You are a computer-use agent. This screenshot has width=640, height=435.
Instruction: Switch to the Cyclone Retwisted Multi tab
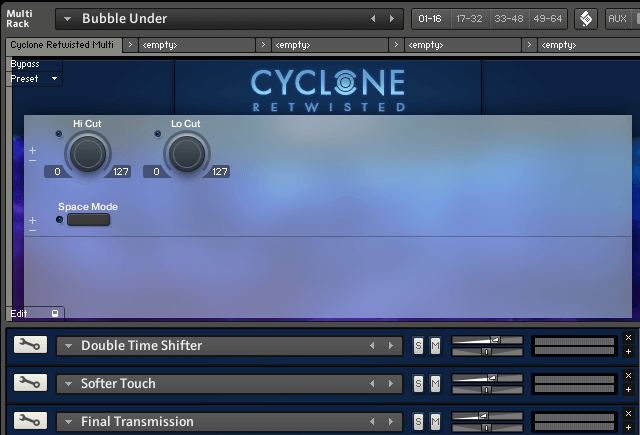[x=64, y=45]
